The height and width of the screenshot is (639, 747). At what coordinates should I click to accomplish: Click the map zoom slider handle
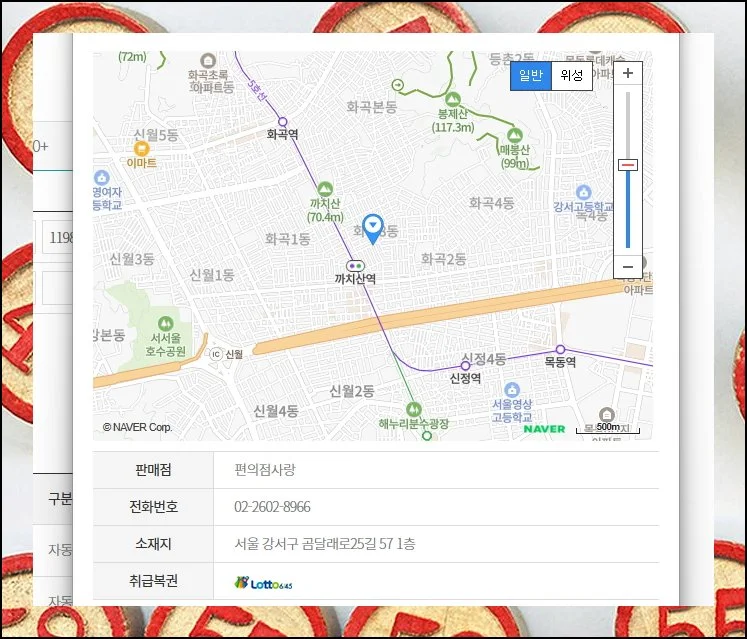tap(627, 165)
